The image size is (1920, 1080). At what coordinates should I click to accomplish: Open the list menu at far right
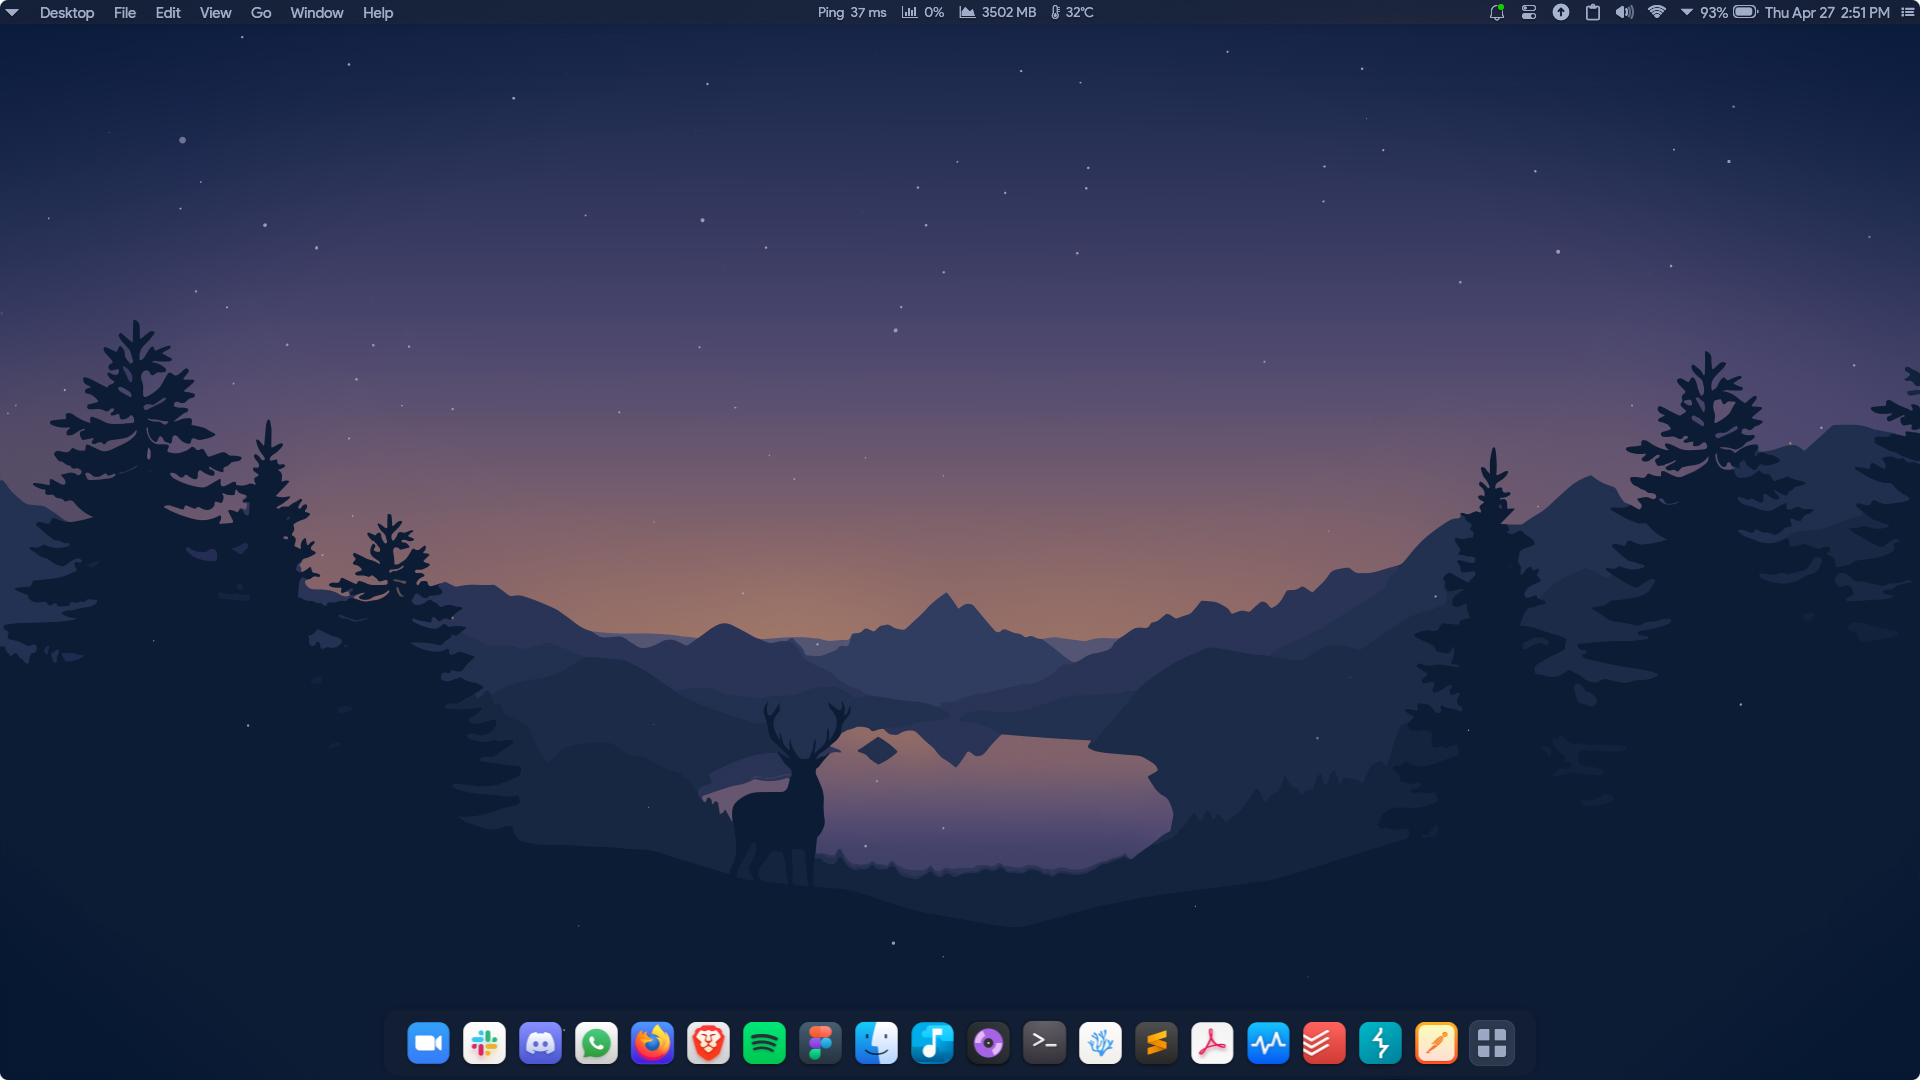[x=1907, y=12]
